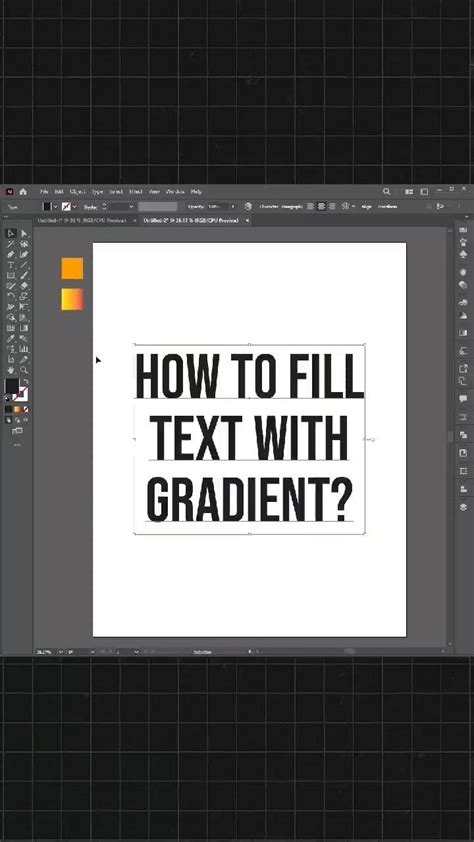
Task: Select the Rotate tool
Action: (10, 296)
